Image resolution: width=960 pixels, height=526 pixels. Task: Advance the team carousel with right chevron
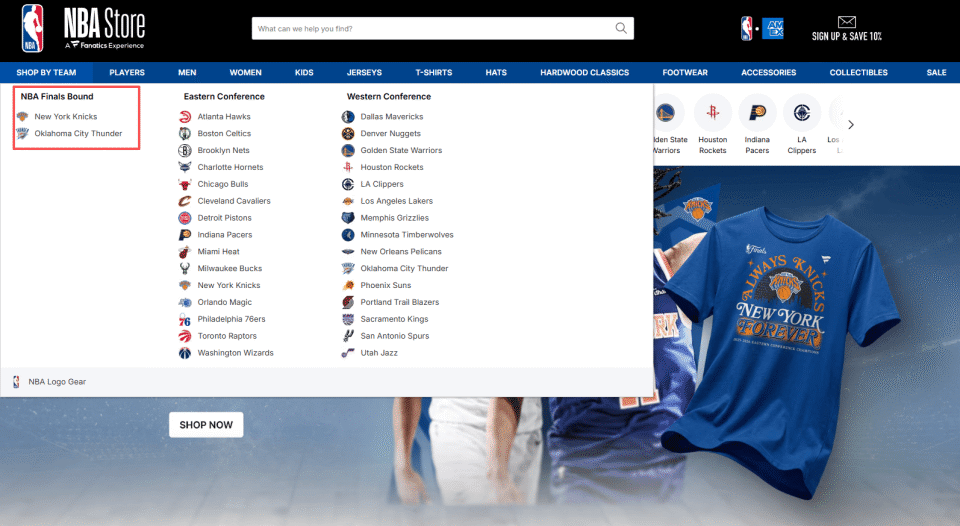[x=850, y=124]
